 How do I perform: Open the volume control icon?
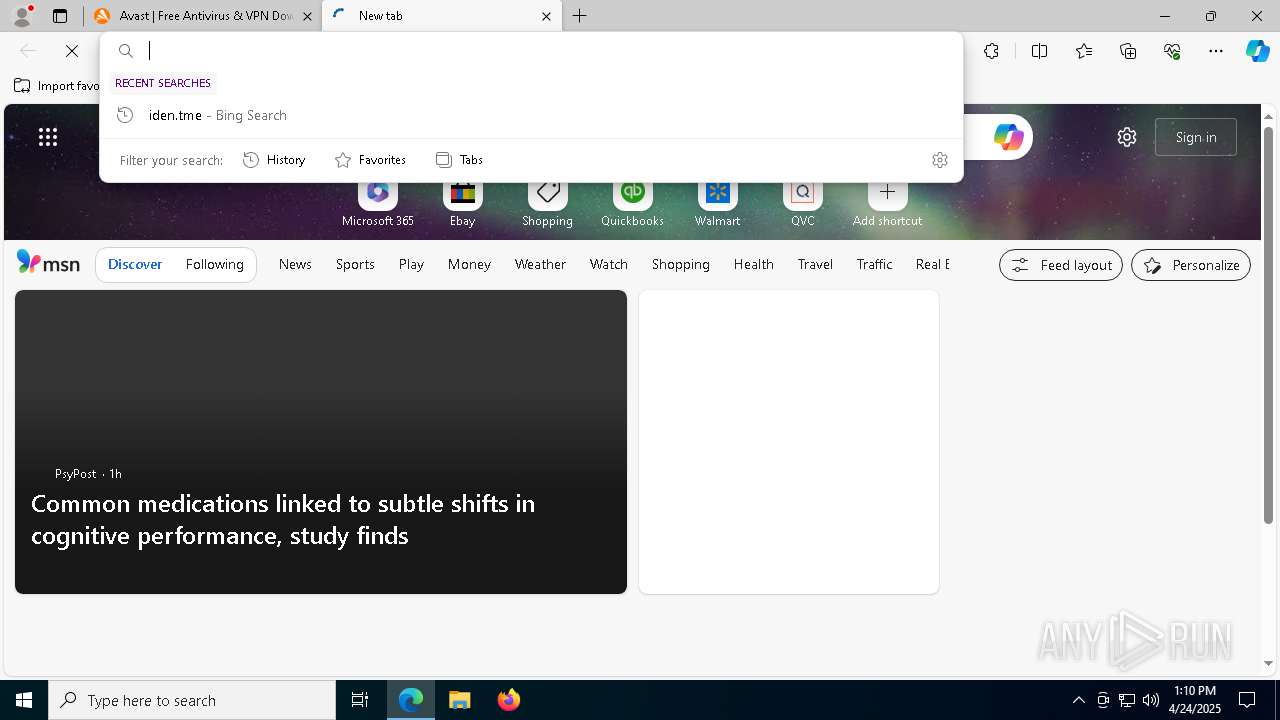(x=1151, y=700)
